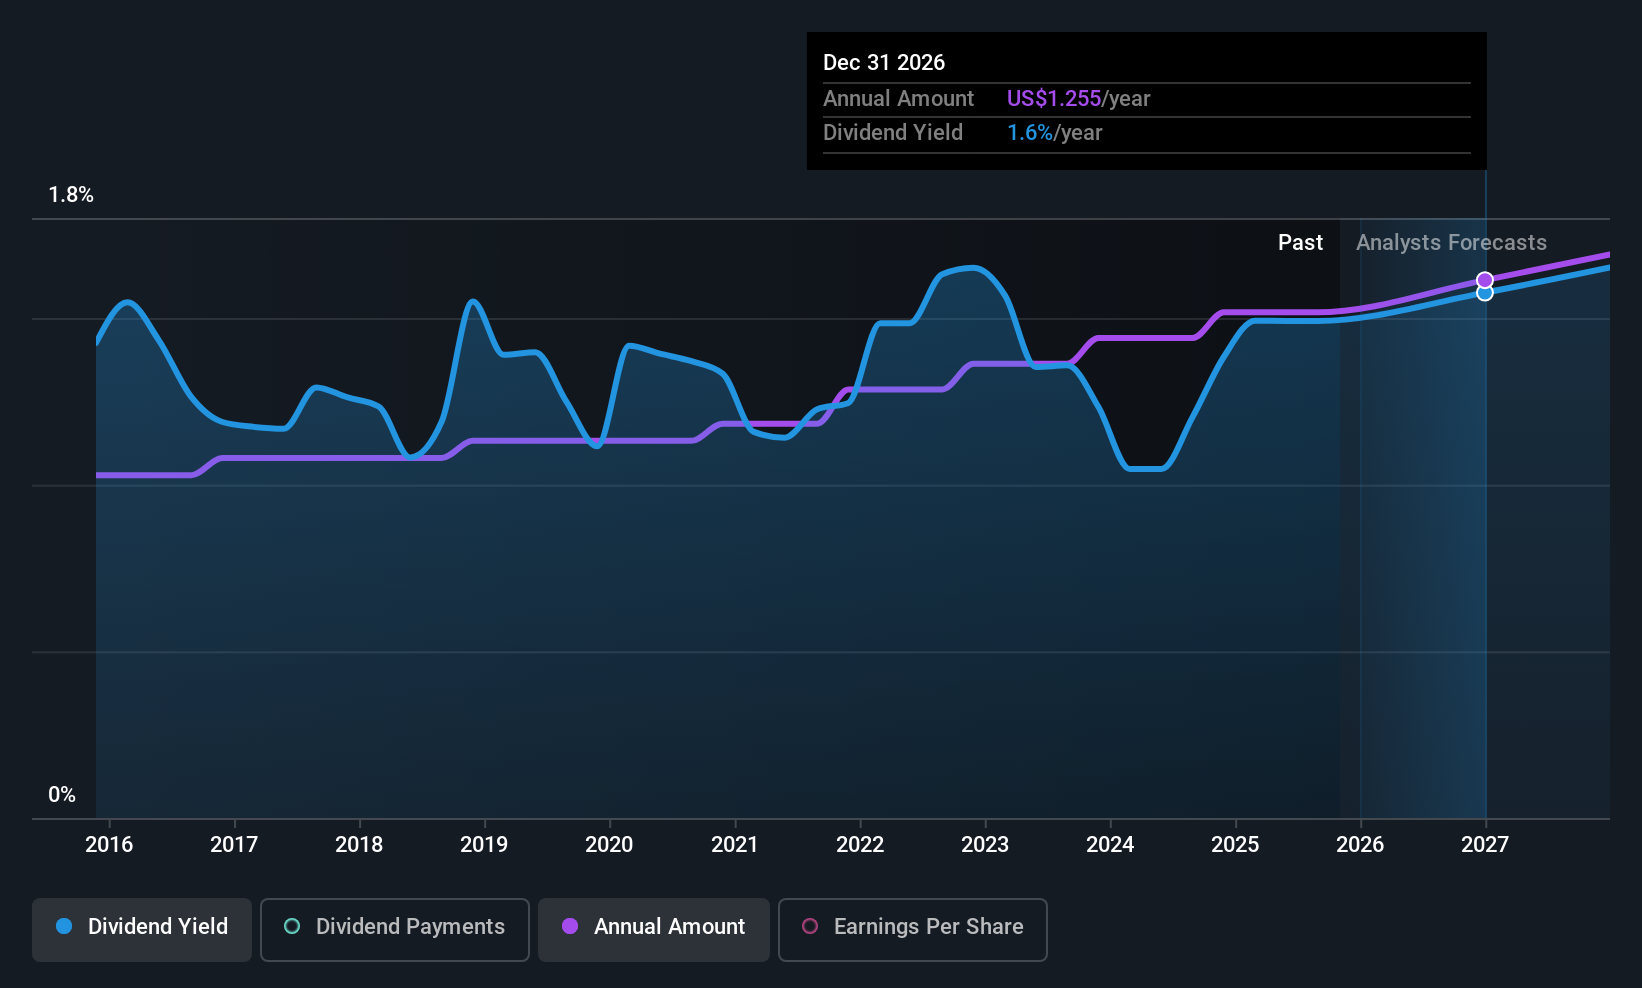Toggle the Annual Amount legend button
The width and height of the screenshot is (1642, 988).
click(654, 929)
